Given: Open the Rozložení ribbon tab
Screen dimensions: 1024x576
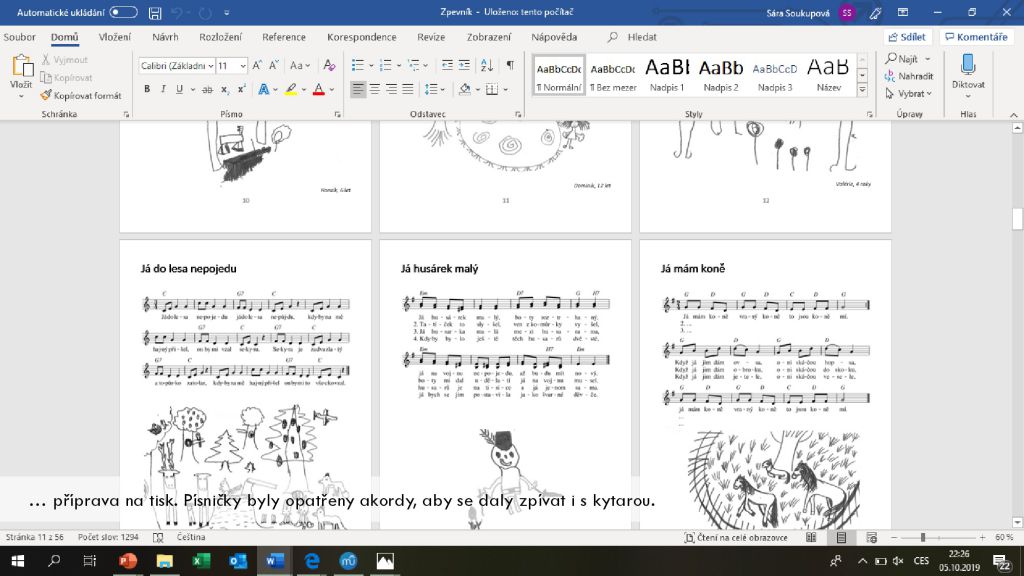Looking at the screenshot, I should (220, 37).
